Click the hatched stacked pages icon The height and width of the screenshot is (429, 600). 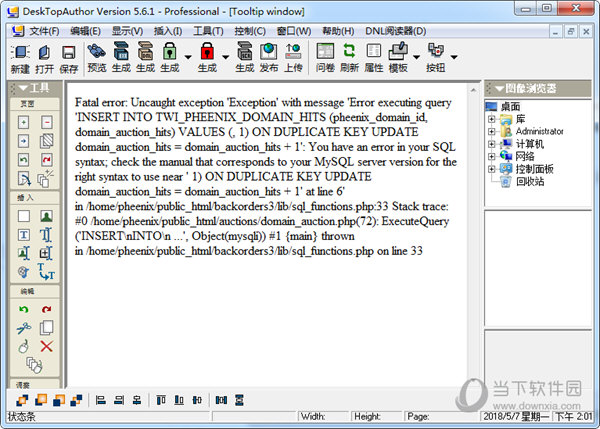[46, 141]
